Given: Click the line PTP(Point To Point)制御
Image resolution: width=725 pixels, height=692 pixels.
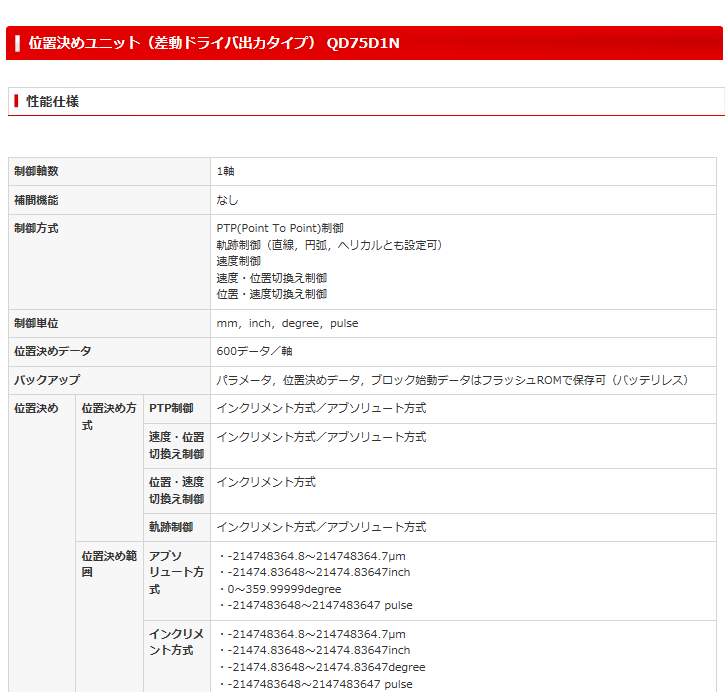Looking at the screenshot, I should coord(280,228).
